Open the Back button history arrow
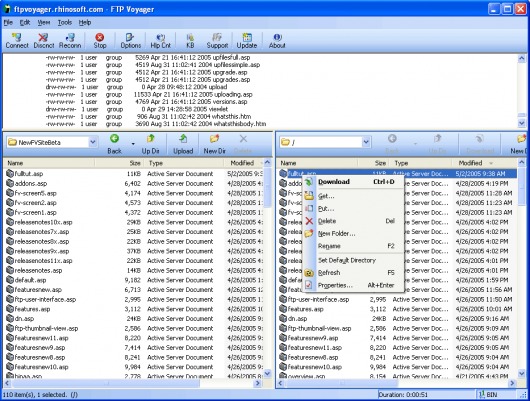Image resolution: width=530 pixels, height=401 pixels. tap(133, 144)
